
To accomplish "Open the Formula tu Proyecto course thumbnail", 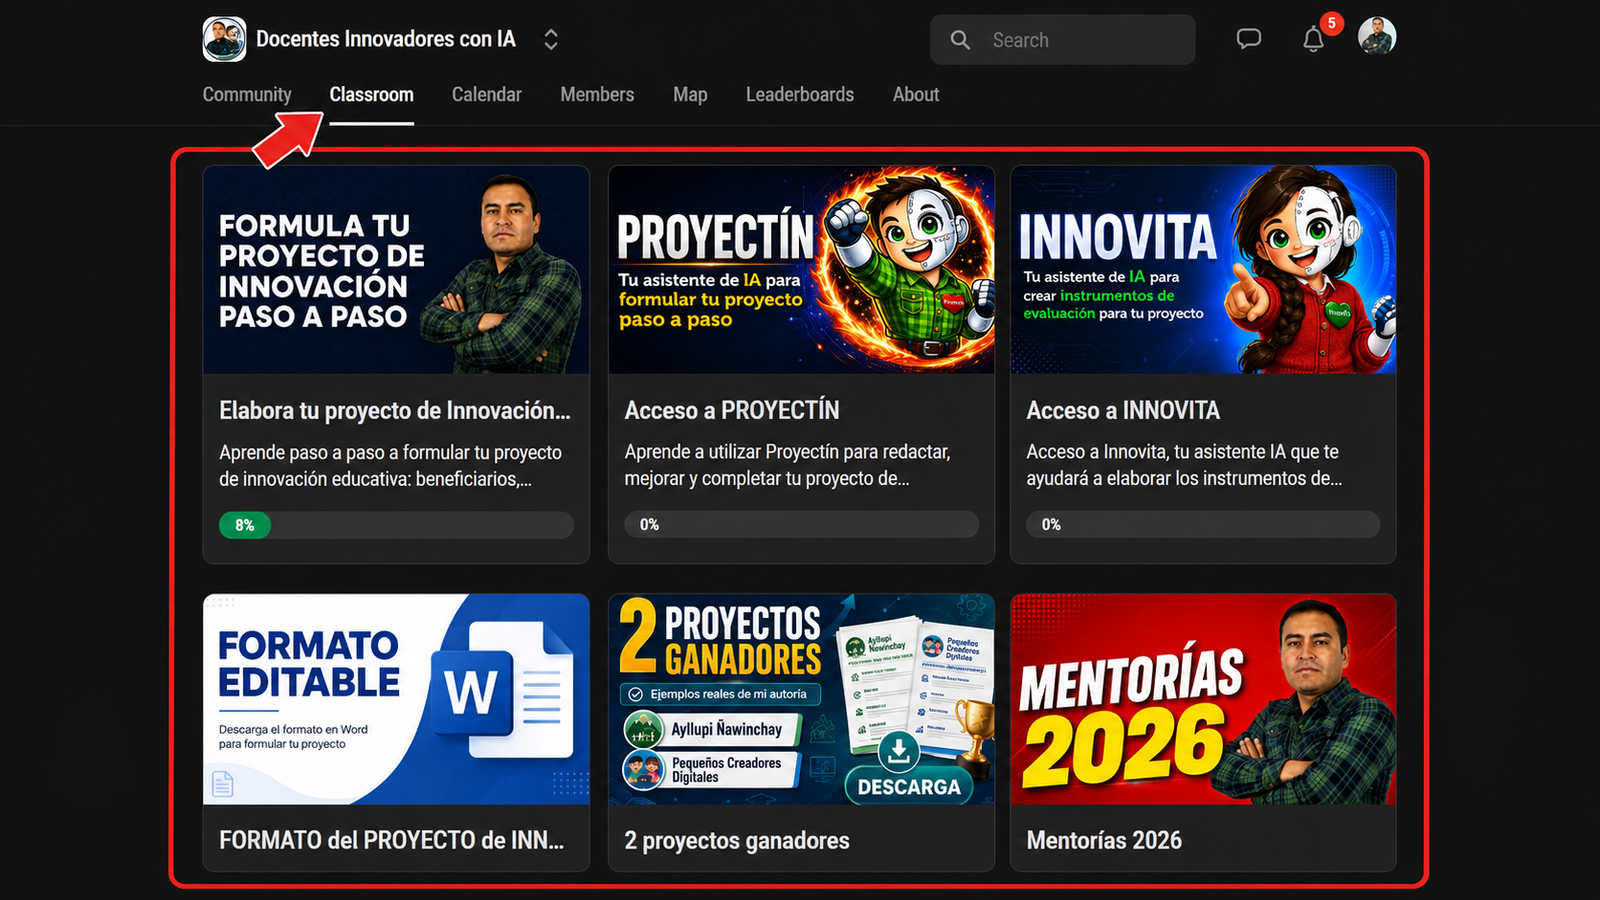I will pyautogui.click(x=396, y=270).
